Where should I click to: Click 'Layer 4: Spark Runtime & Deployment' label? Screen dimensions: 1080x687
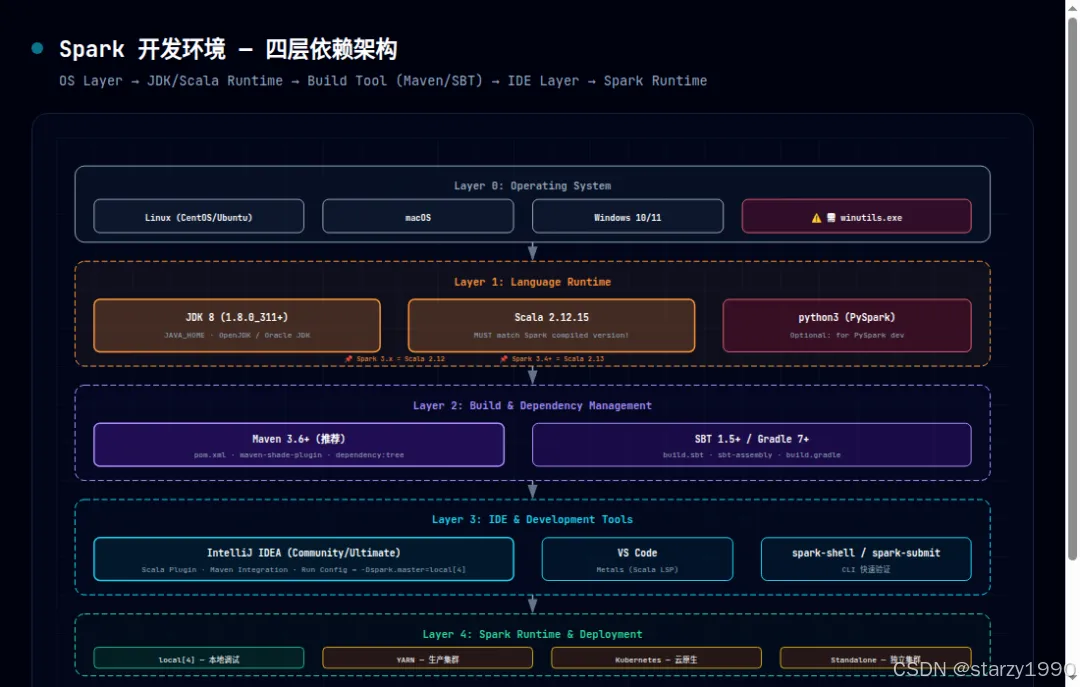532,634
